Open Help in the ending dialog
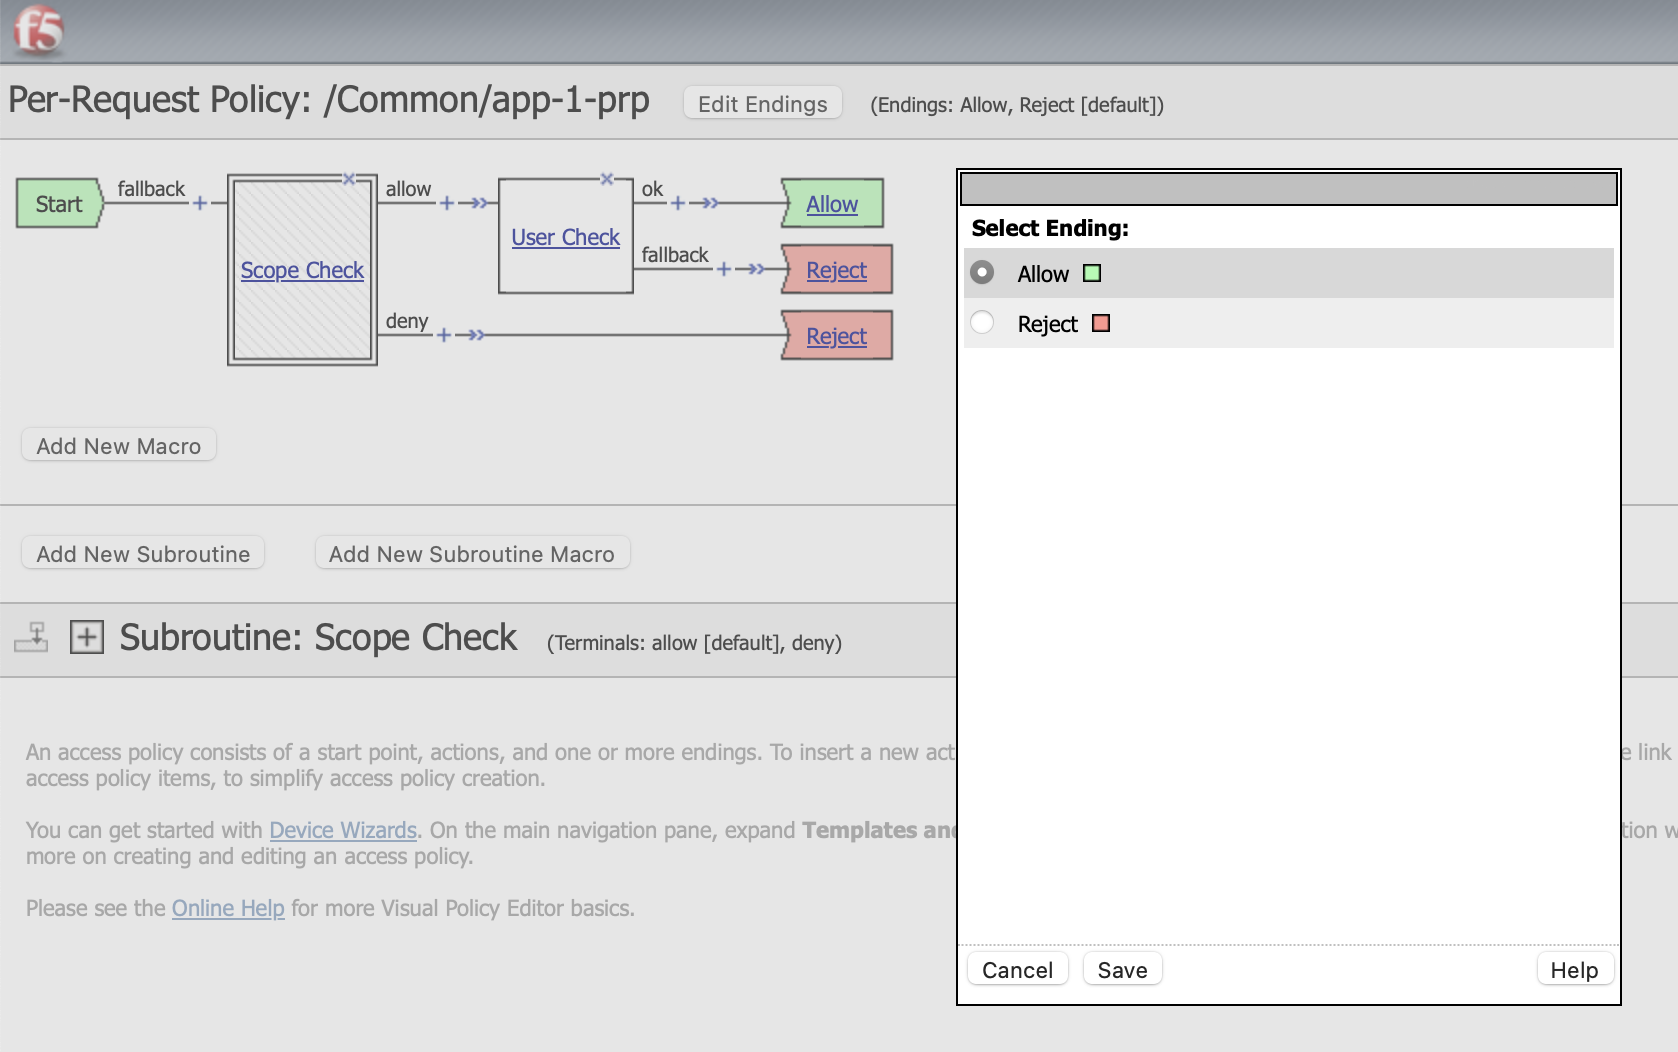Screen dimensions: 1678x1052 (1574, 970)
